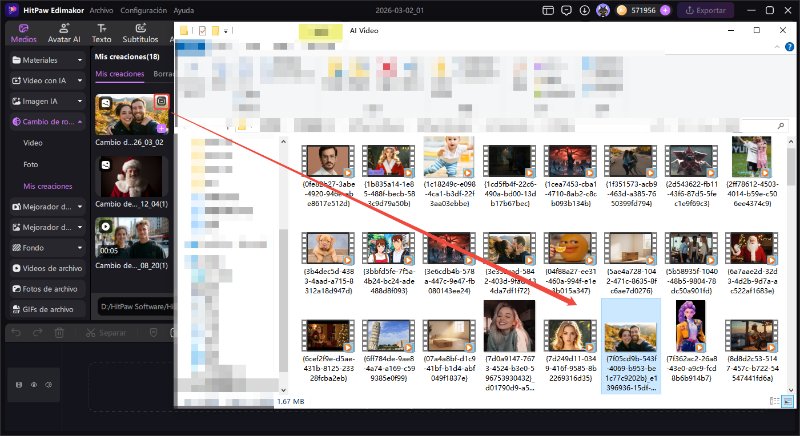Click the open-folder icon on first creation thumbnail
The height and width of the screenshot is (436, 800).
point(162,101)
